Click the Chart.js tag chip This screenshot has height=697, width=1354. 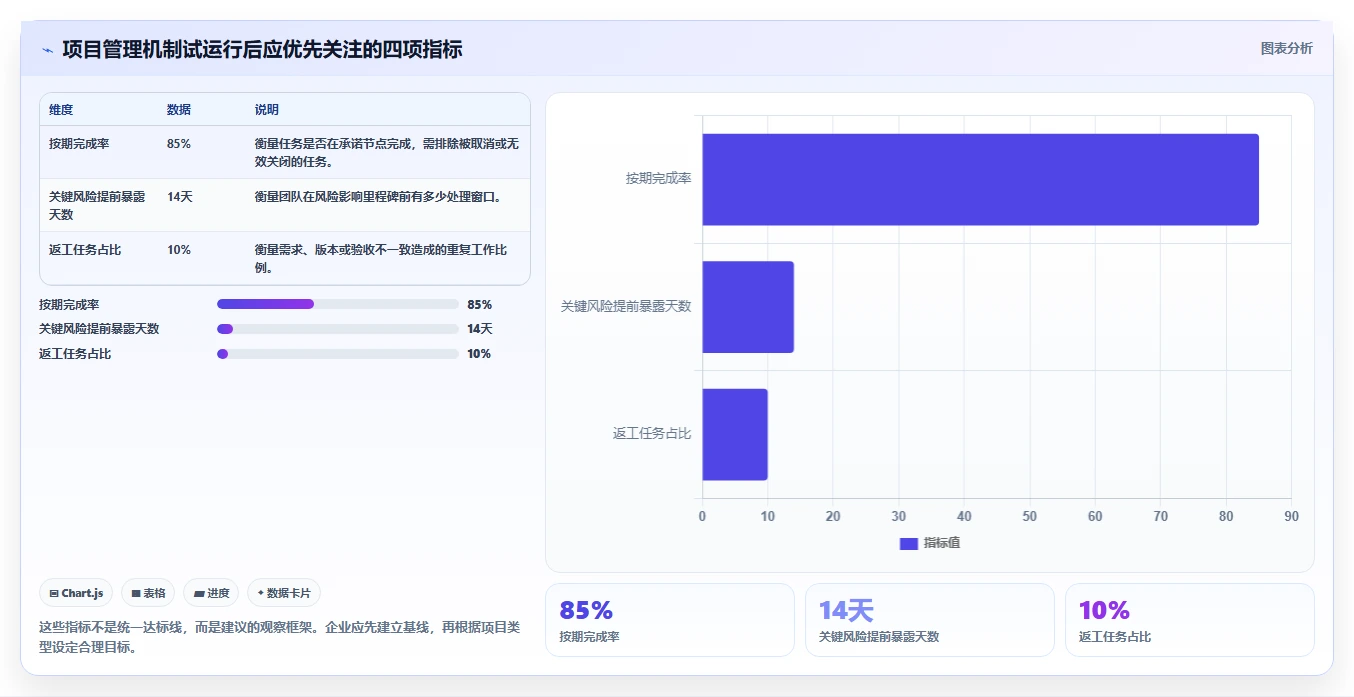pyautogui.click(x=77, y=593)
